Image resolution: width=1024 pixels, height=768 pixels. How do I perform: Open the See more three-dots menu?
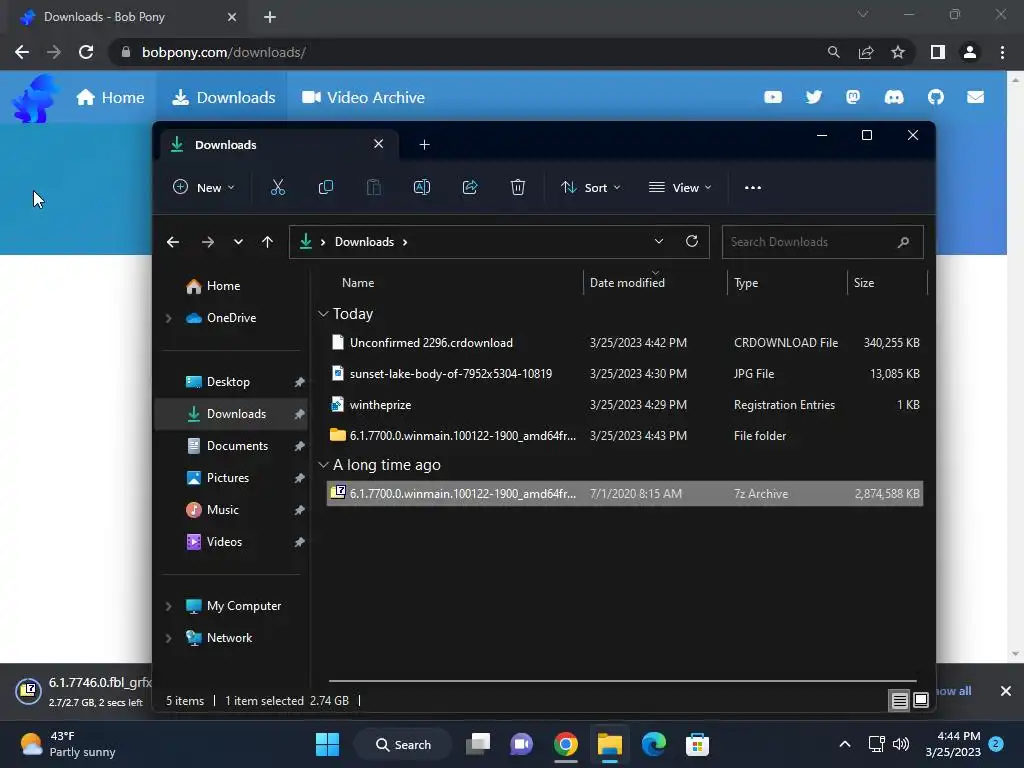(752, 187)
